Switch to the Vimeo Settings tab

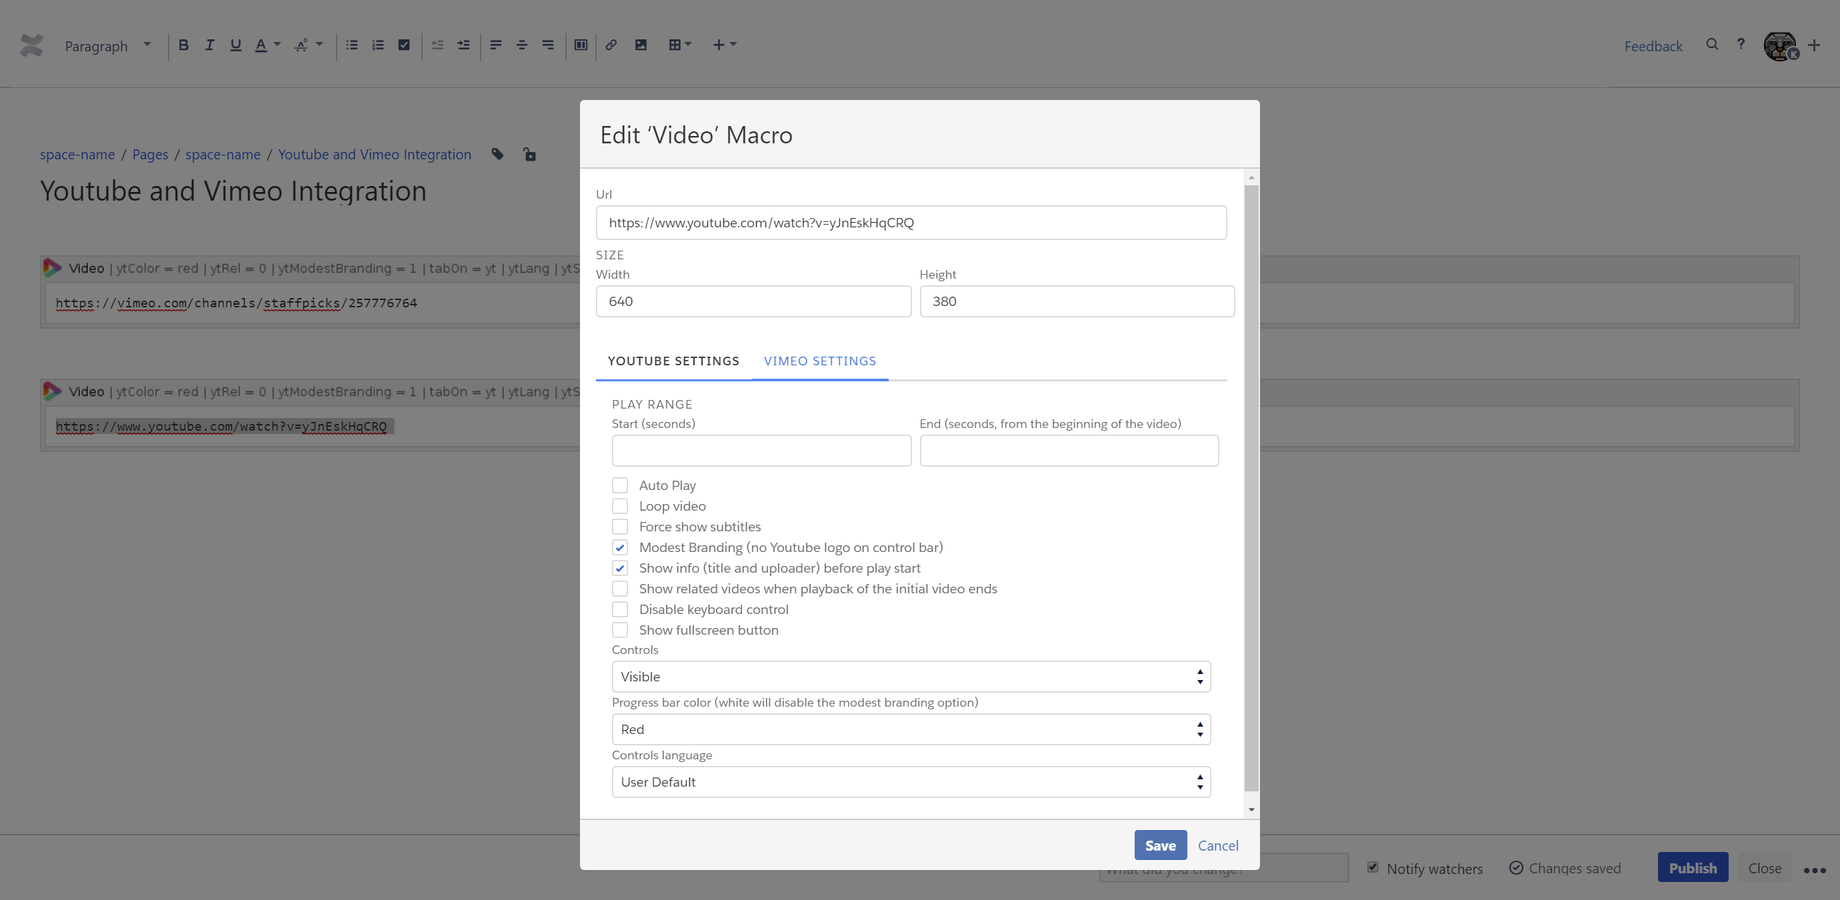820,361
